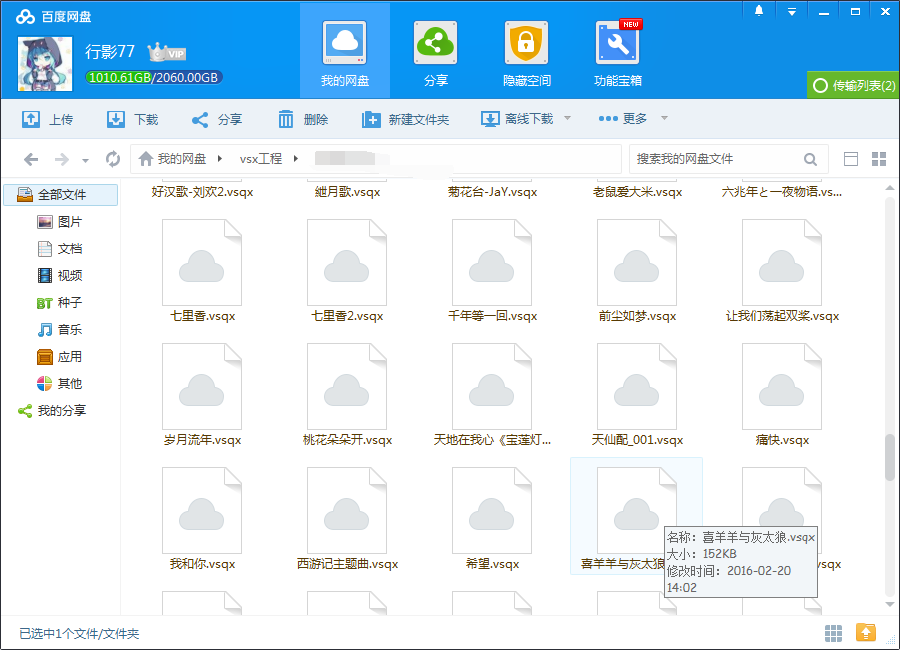Open the title bar dropdown menu icon
Image resolution: width=900 pixels, height=650 pixels.
tap(792, 11)
